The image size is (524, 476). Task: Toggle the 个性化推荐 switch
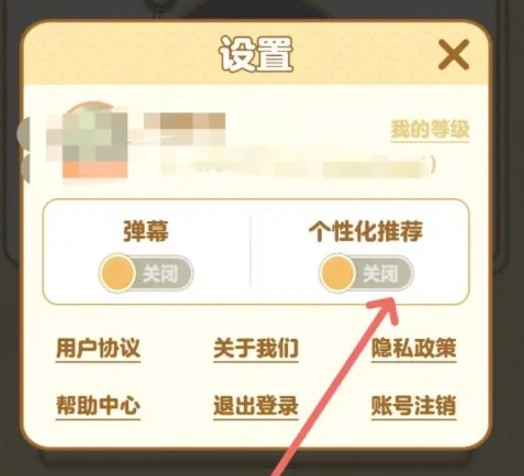coord(366,273)
